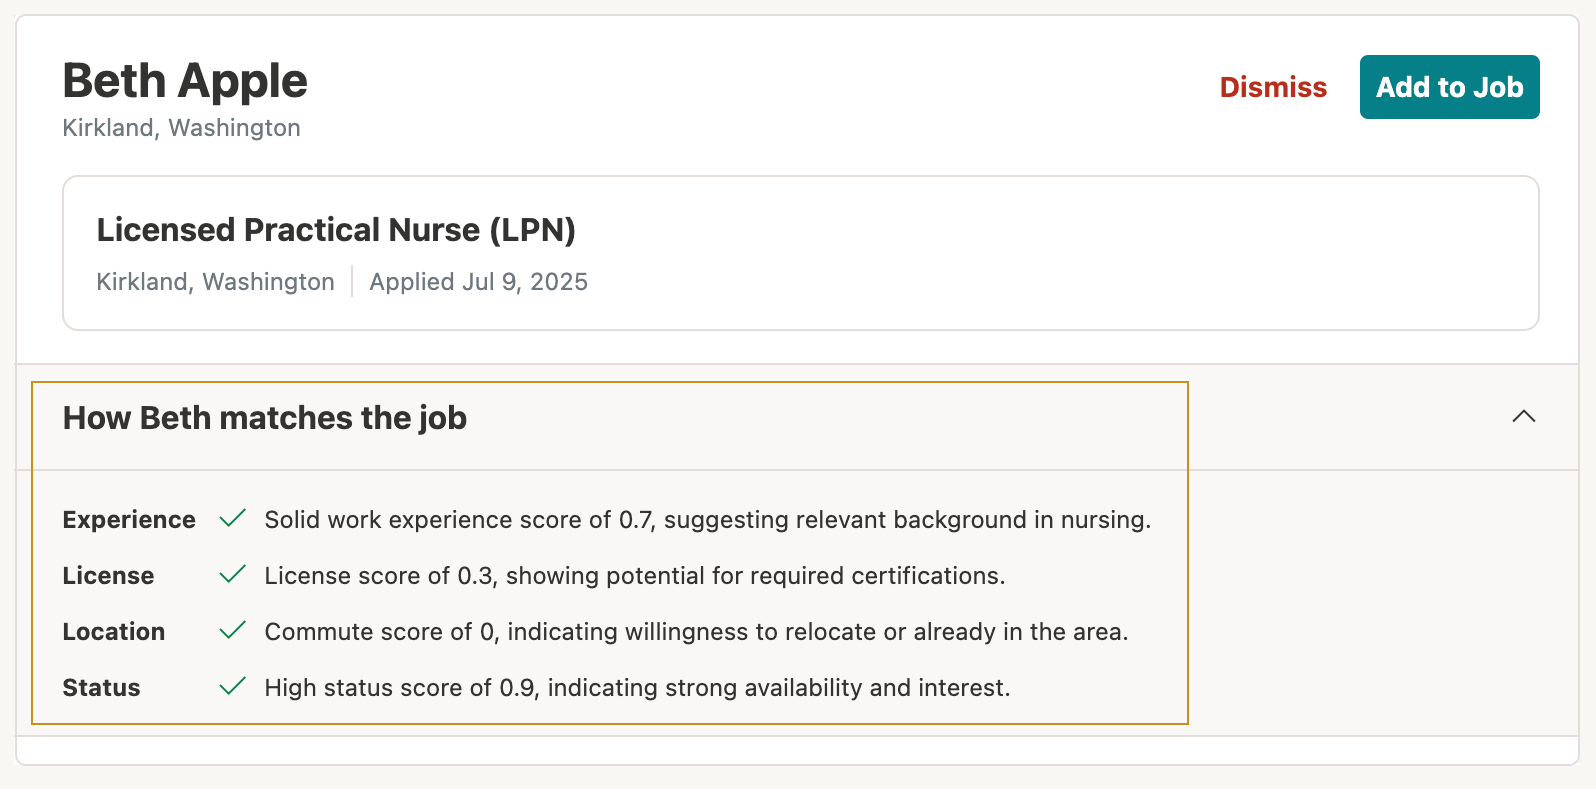Click the Applied Jul 9, 2025 date
This screenshot has width=1596, height=789.
tap(478, 282)
